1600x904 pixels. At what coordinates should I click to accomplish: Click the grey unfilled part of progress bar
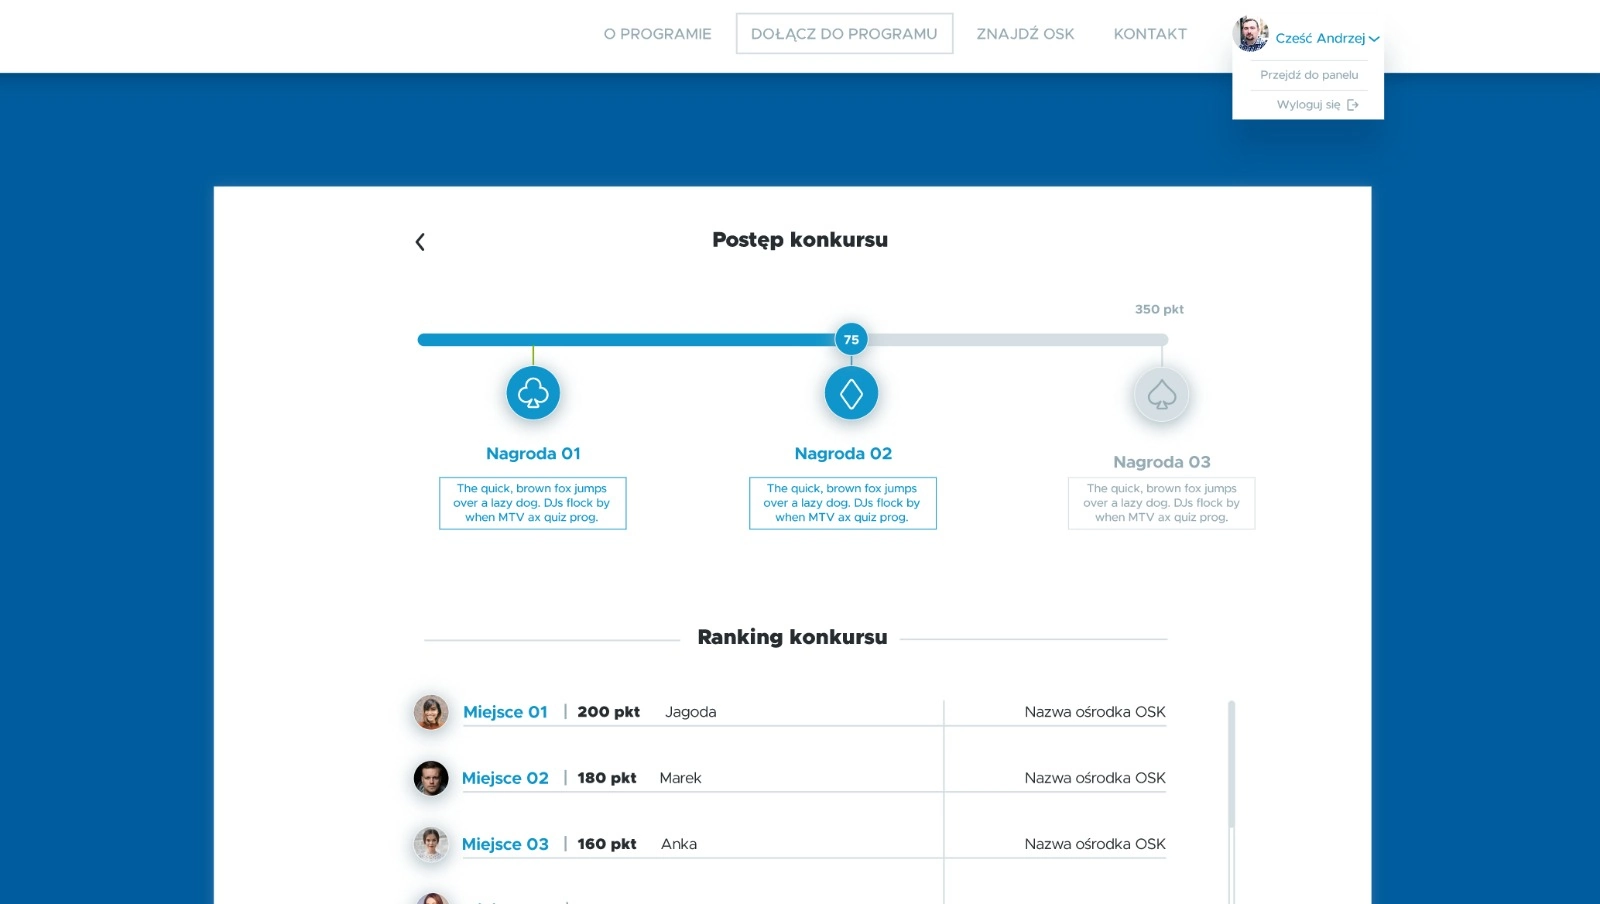[x=1018, y=340]
